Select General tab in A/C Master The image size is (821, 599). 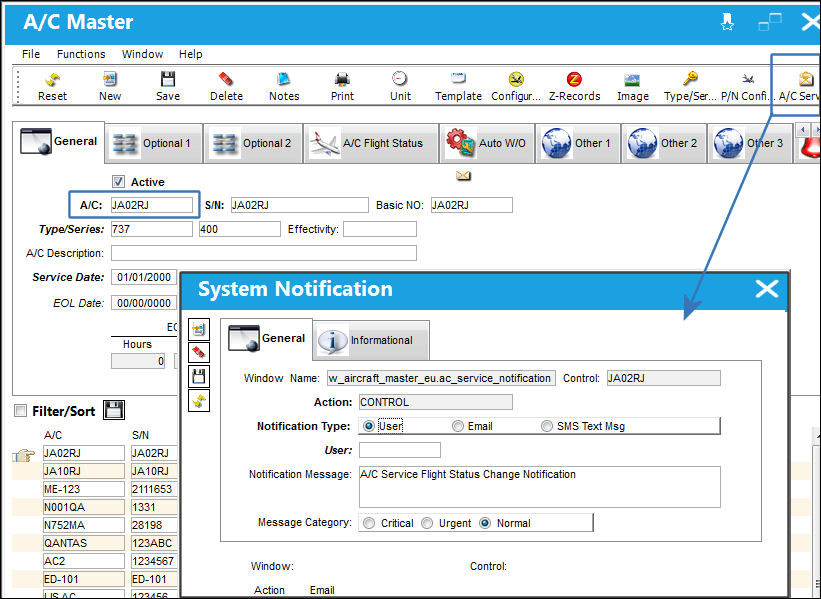59,141
